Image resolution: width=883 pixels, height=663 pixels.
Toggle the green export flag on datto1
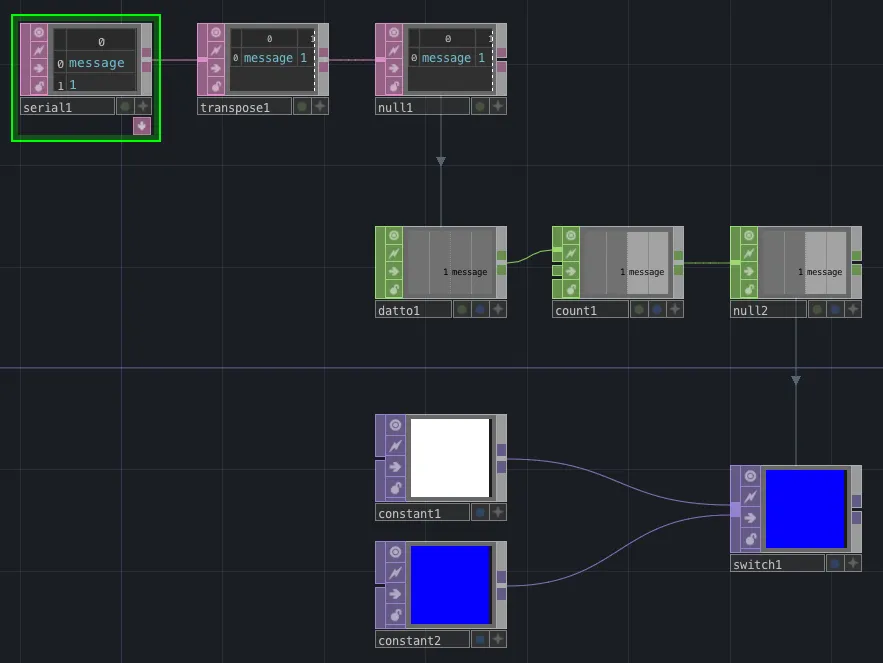point(462,310)
